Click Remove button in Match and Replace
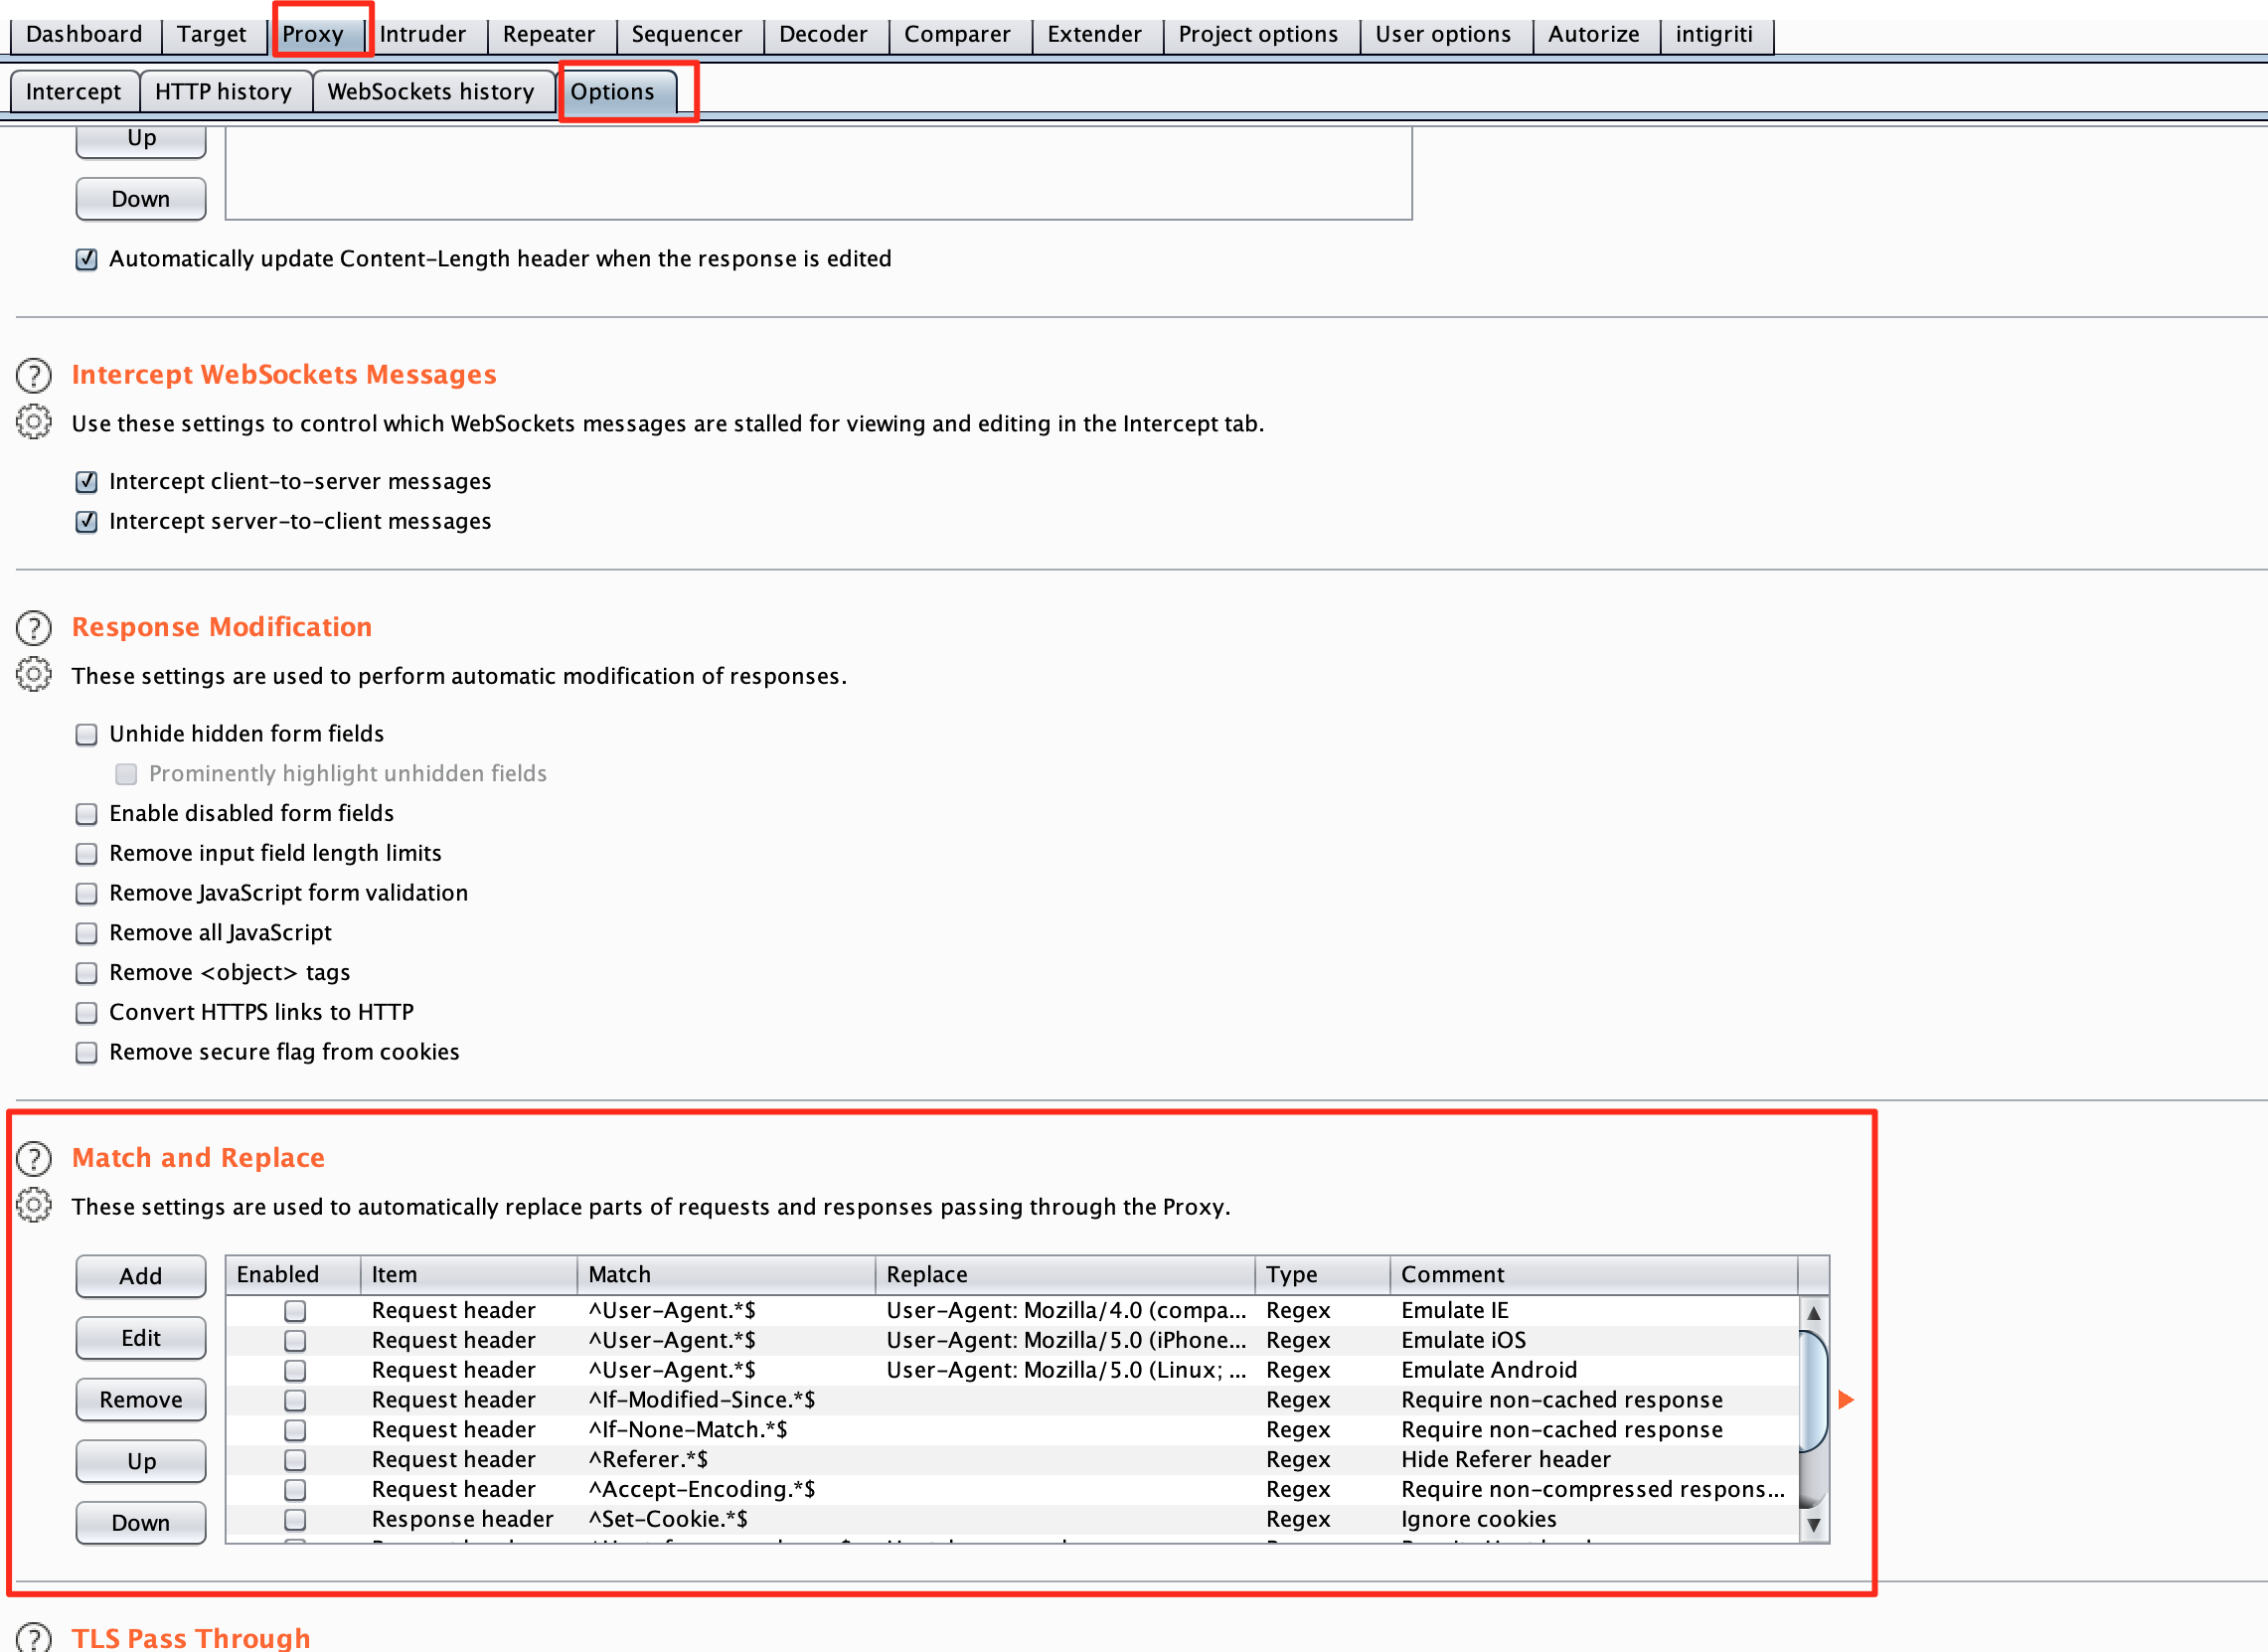Viewport: 2268px width, 1652px height. (141, 1400)
